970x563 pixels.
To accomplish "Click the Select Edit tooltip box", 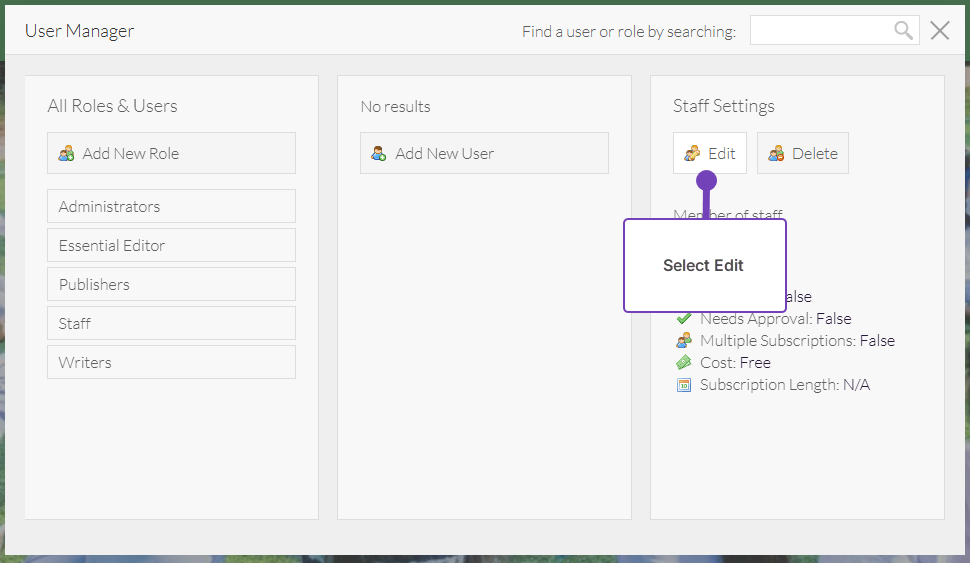I will 704,266.
